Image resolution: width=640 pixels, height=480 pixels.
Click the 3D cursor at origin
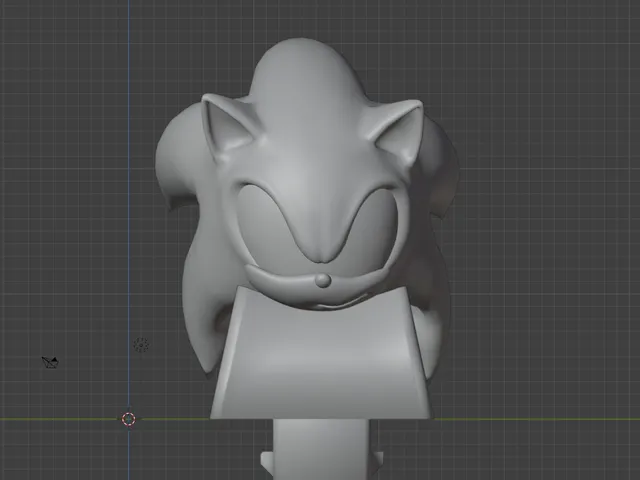(x=129, y=419)
